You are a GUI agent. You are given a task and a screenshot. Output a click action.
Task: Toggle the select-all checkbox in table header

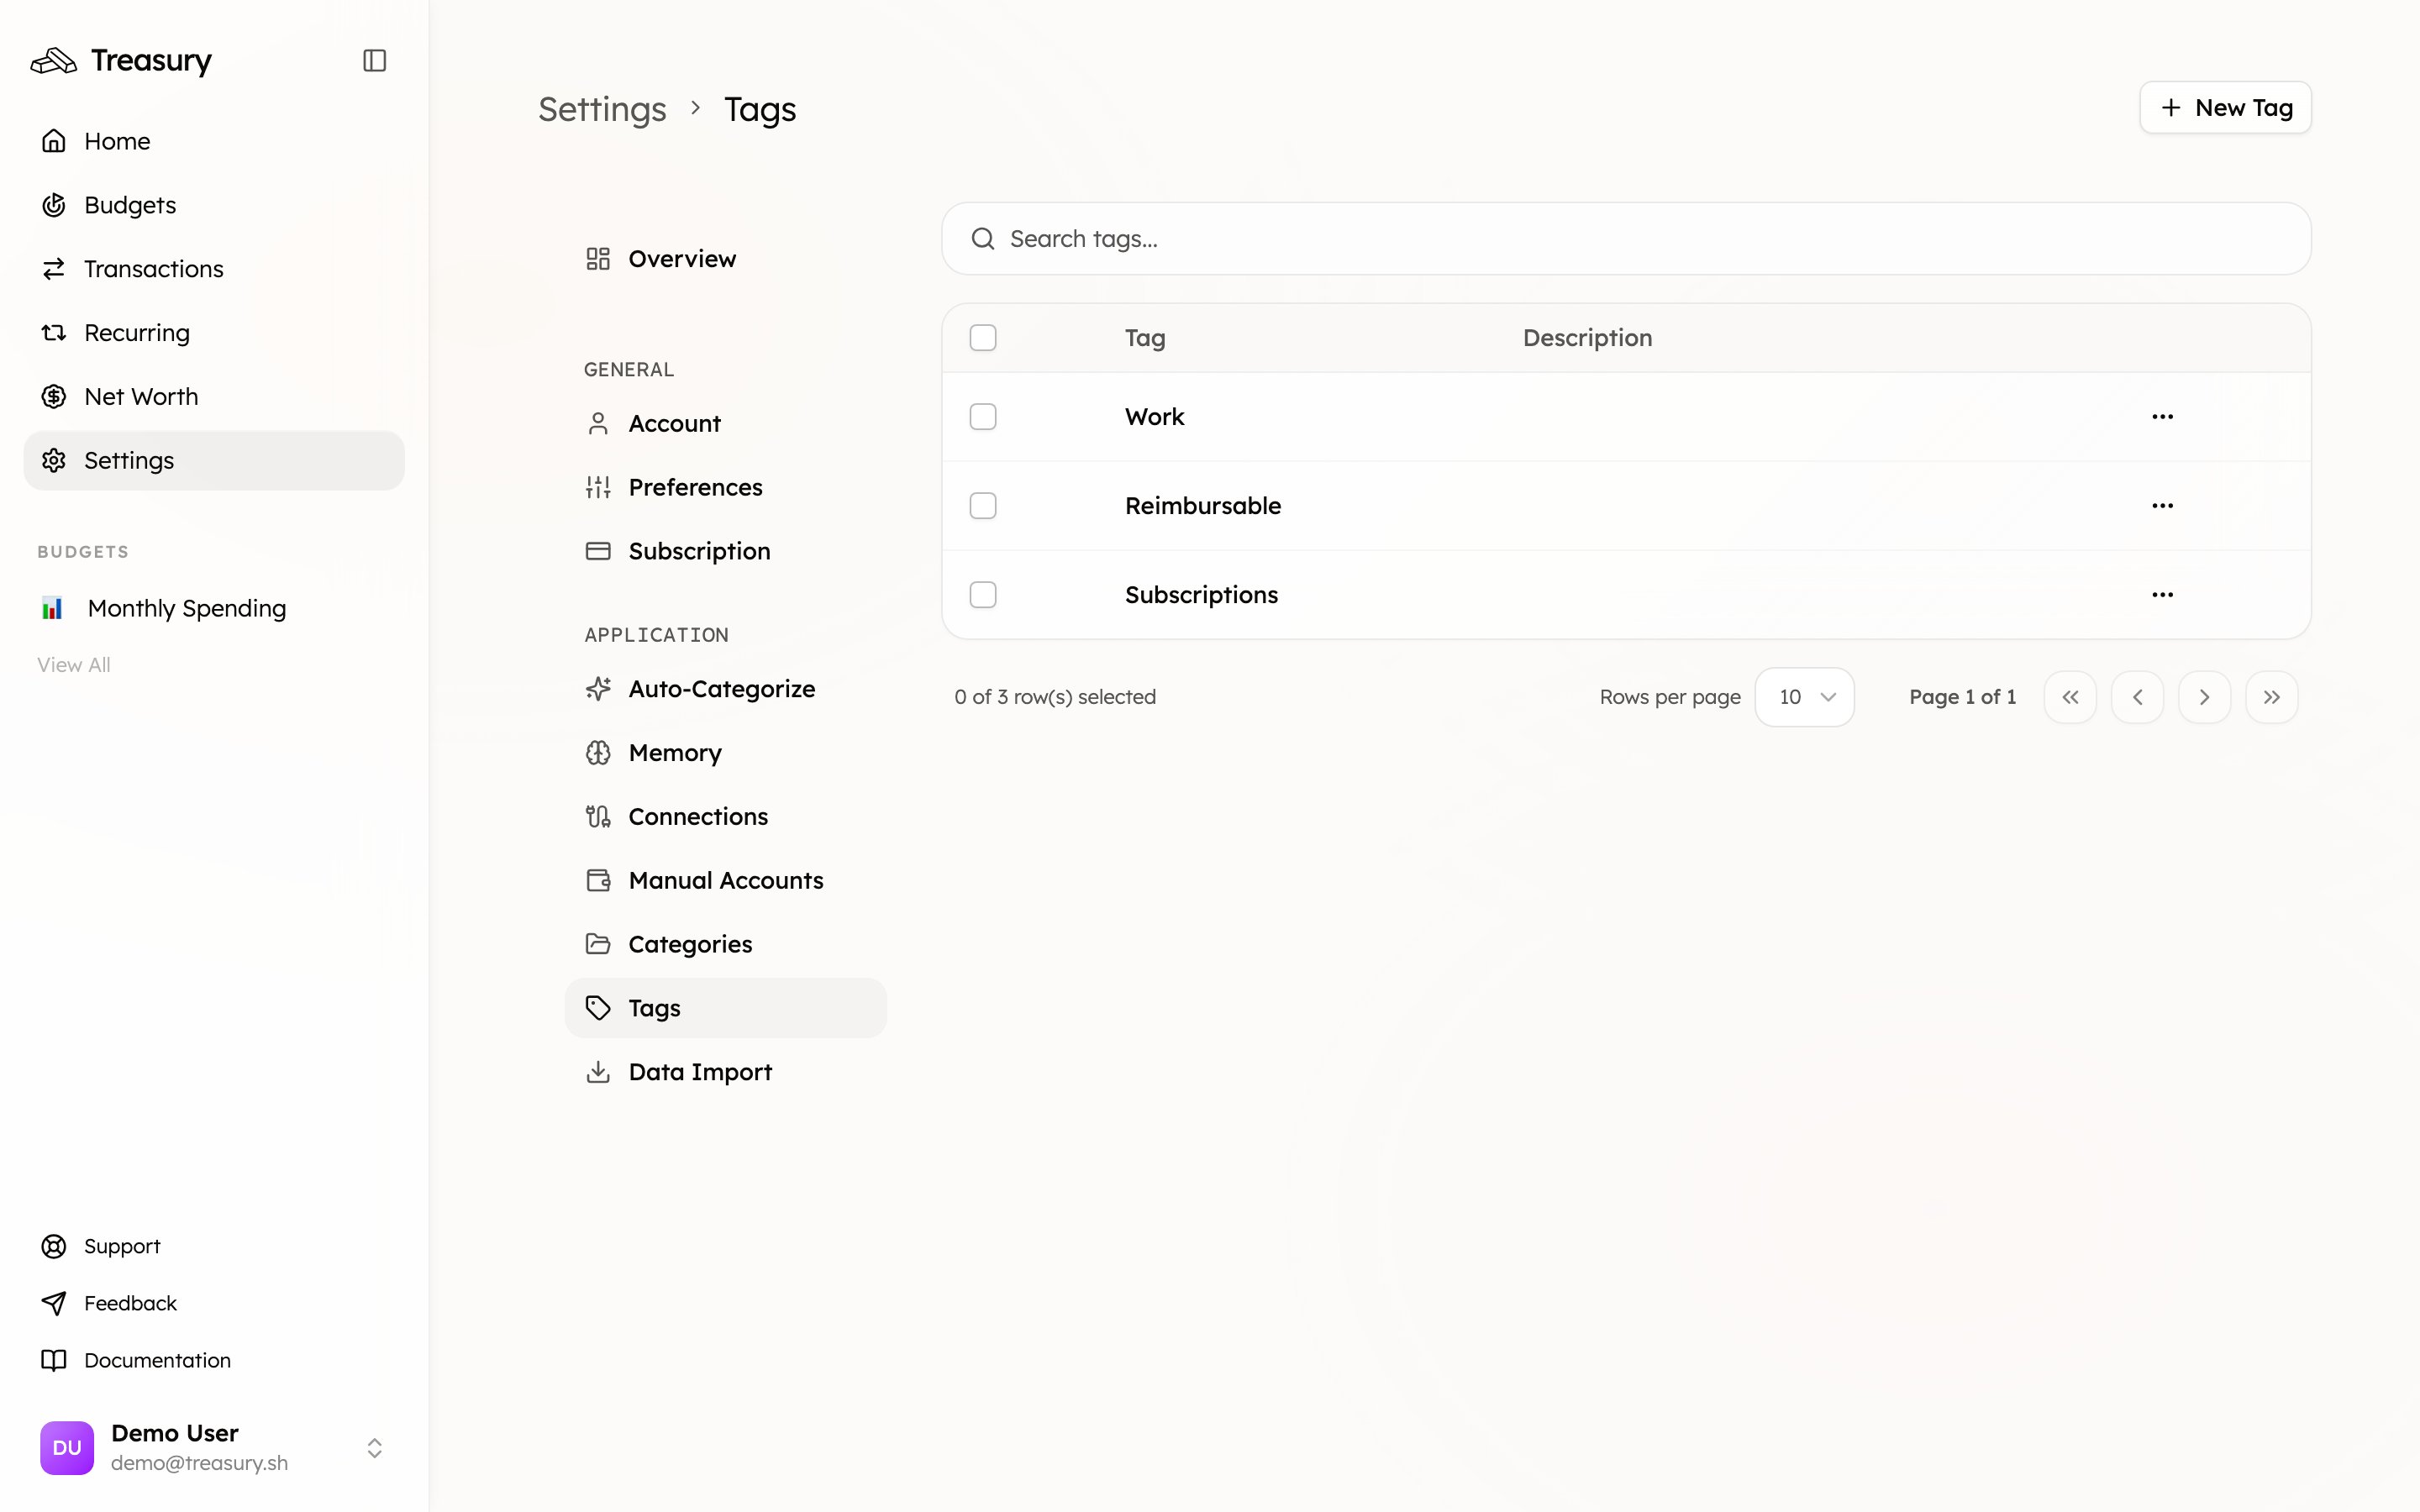coord(983,338)
